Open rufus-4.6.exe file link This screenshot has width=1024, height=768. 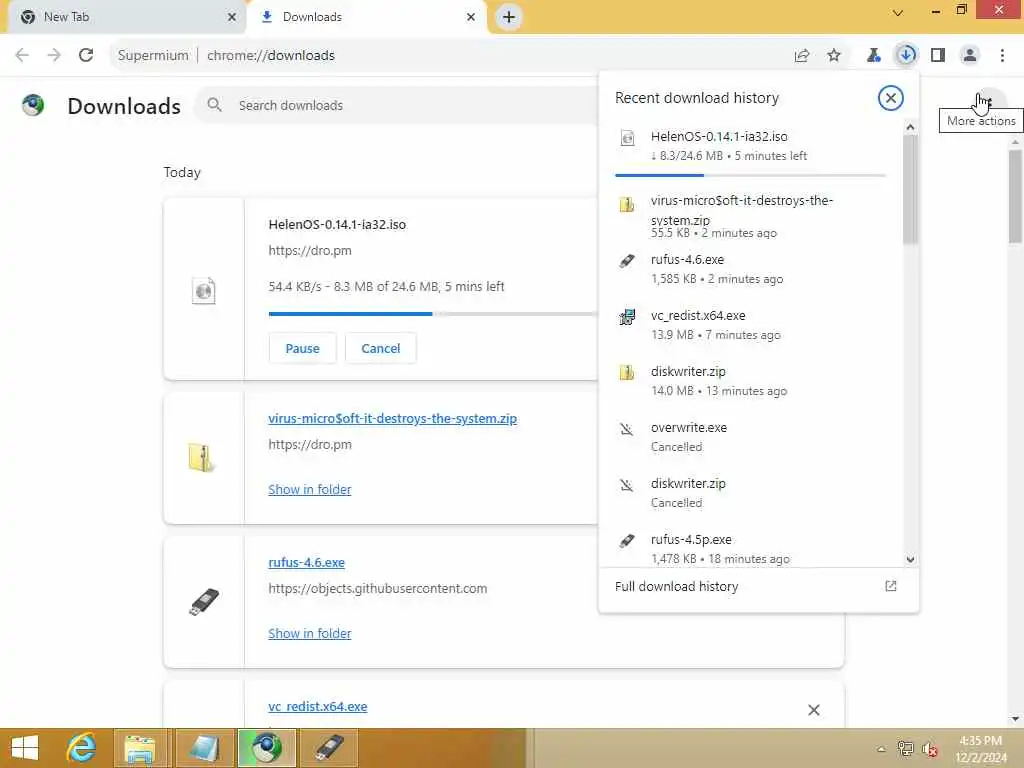click(x=306, y=562)
